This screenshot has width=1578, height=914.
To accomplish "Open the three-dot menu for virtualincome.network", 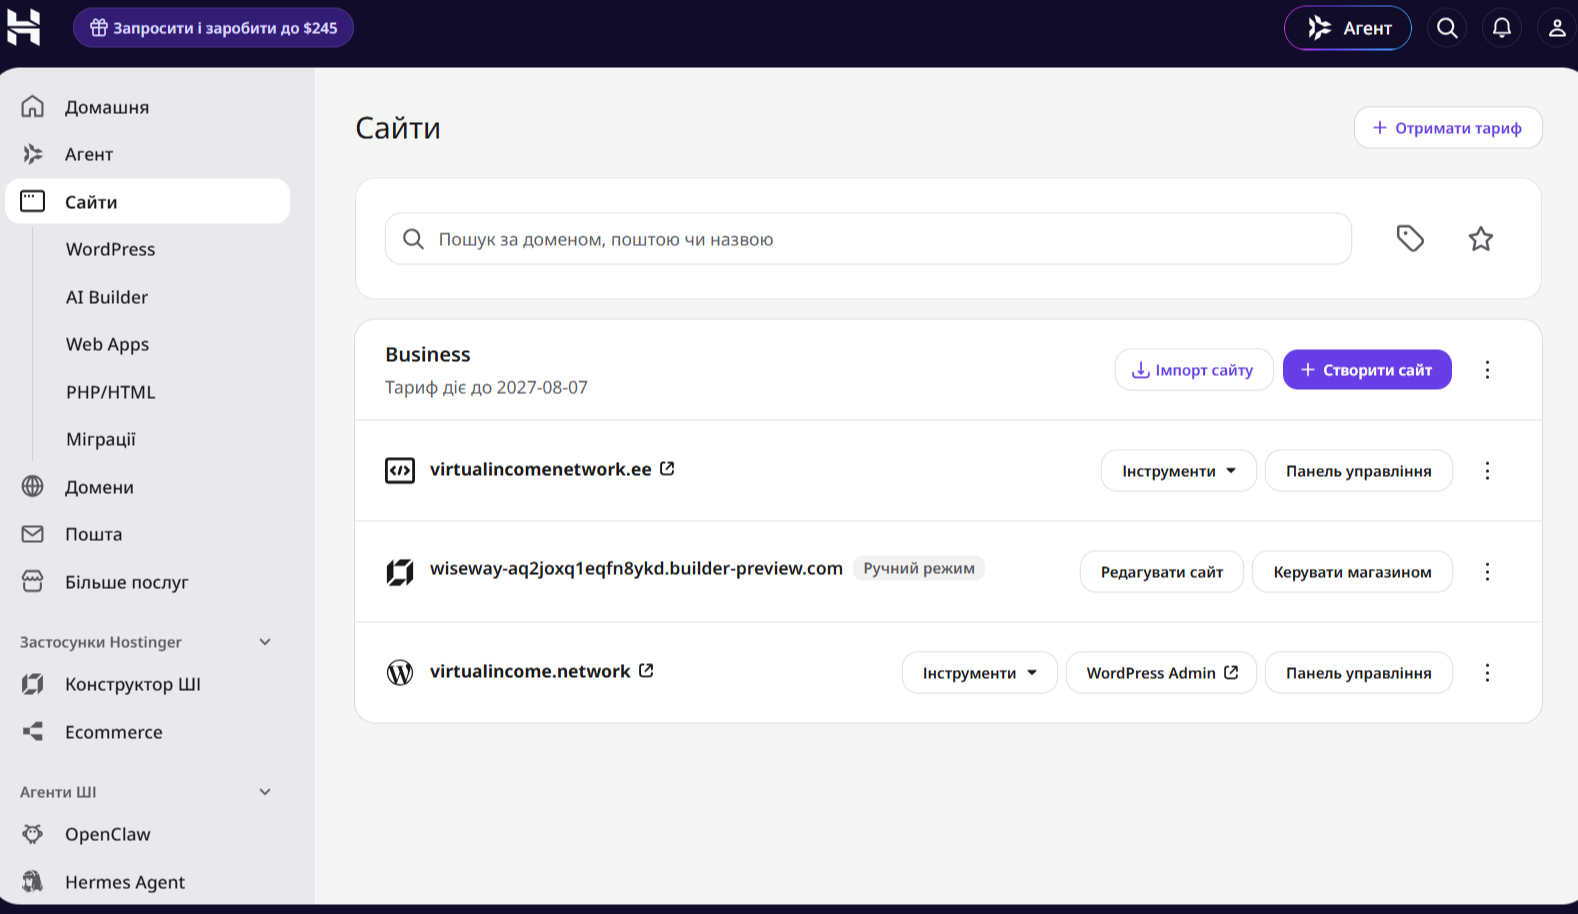I will point(1487,673).
